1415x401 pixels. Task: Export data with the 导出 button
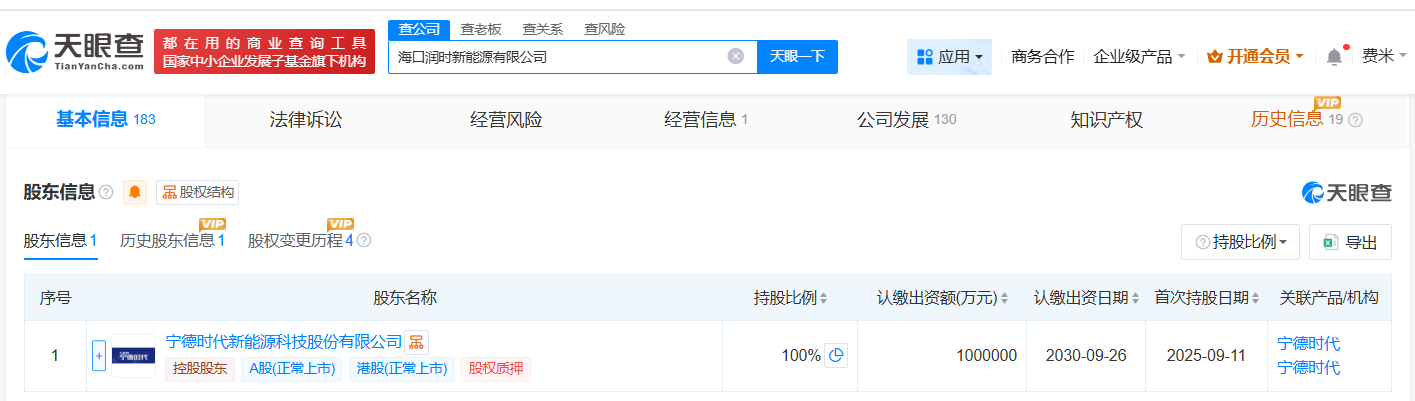click(1350, 242)
